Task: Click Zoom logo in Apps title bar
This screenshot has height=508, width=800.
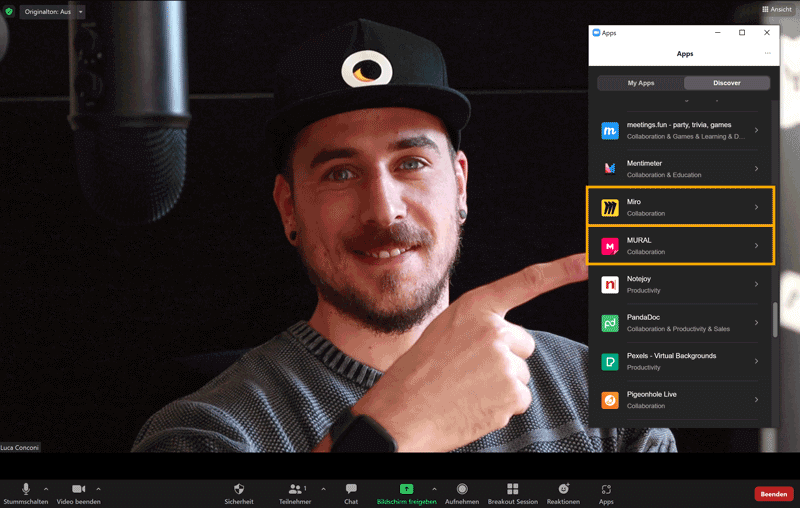Action: click(x=596, y=33)
